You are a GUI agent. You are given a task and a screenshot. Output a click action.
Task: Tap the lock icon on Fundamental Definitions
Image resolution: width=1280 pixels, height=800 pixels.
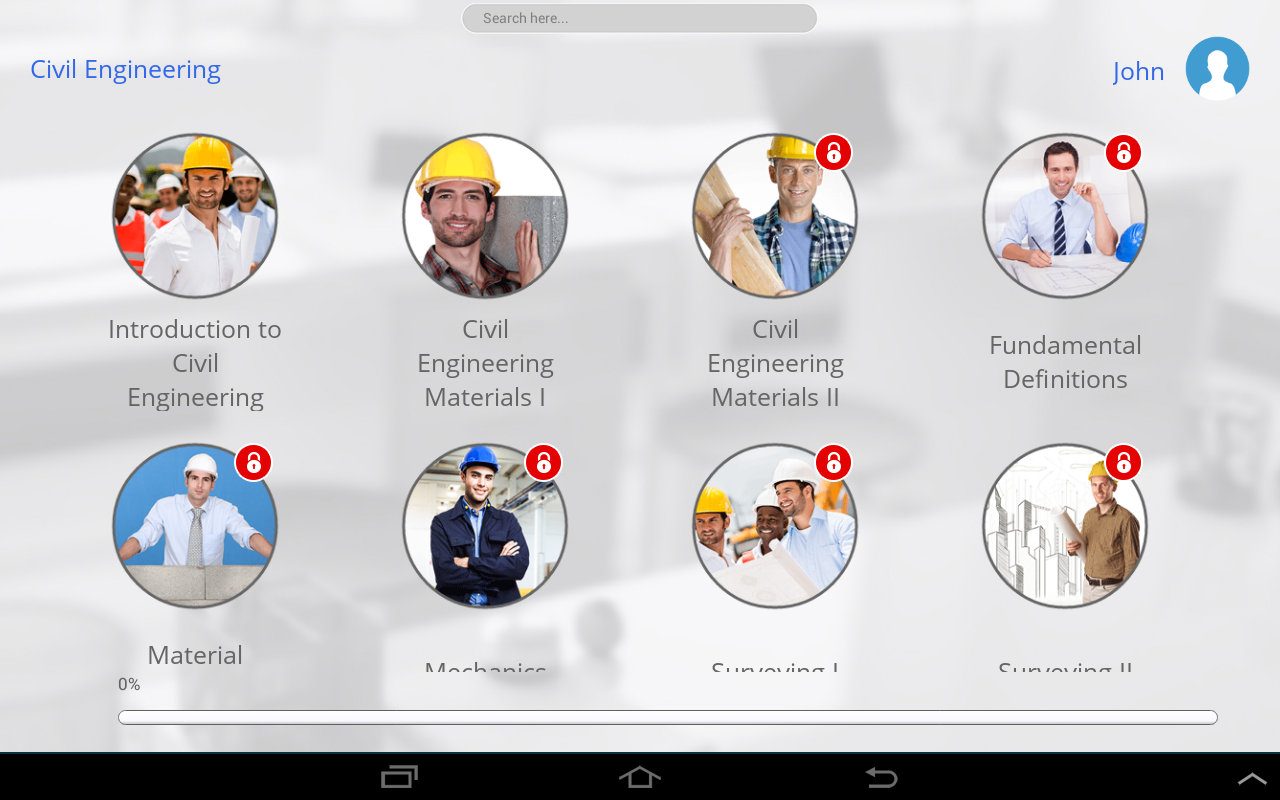(1122, 152)
